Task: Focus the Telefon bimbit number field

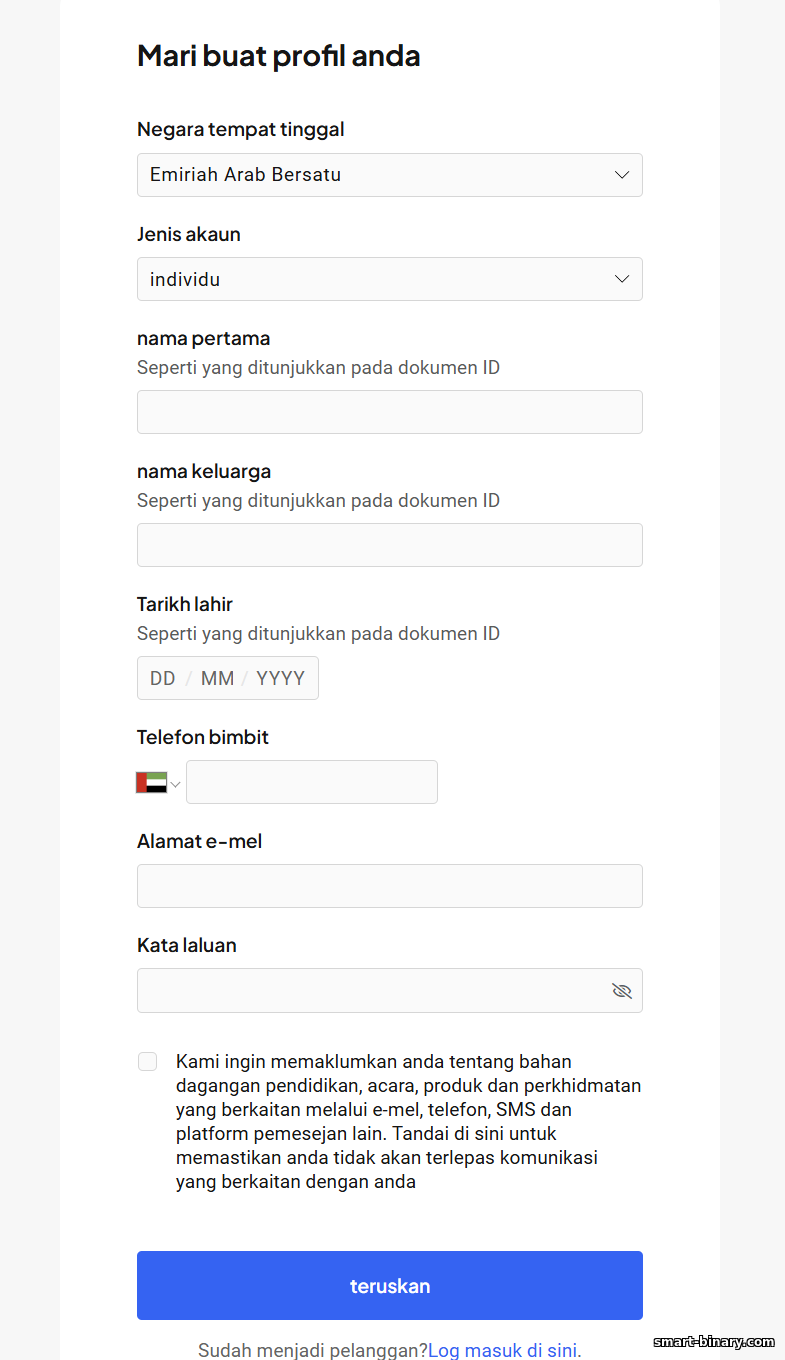Action: (312, 782)
